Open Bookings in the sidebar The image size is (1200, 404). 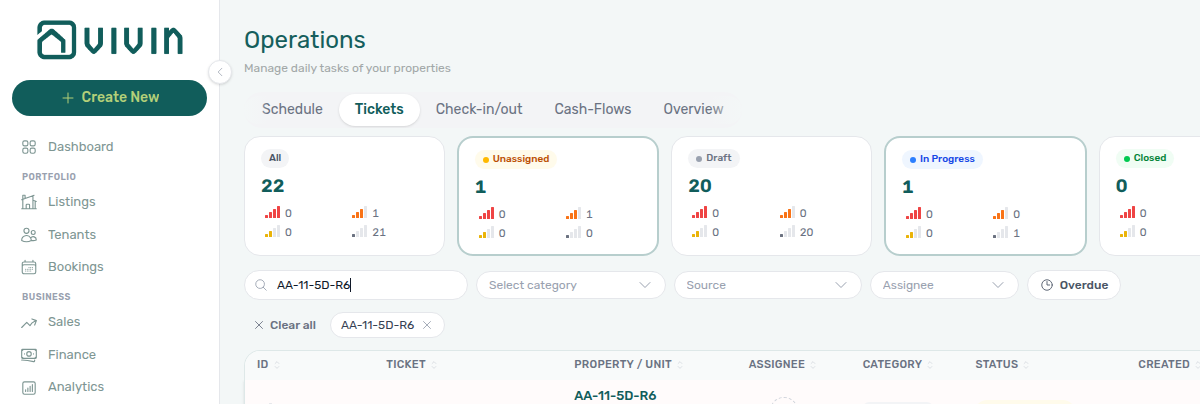(x=75, y=267)
